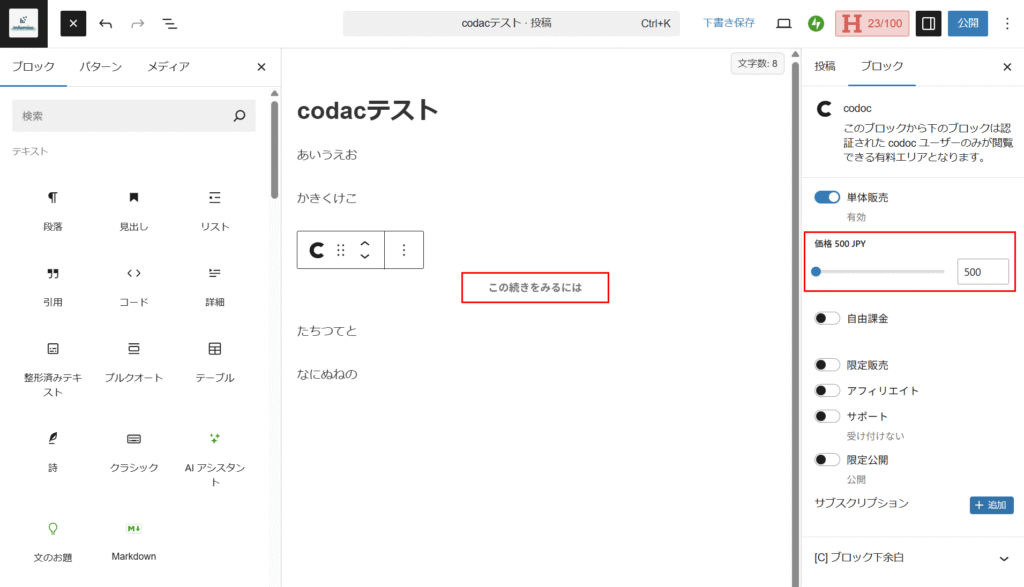Viewport: 1024px width, 587px height.
Task: Open the command palette title bar
Action: 511,24
